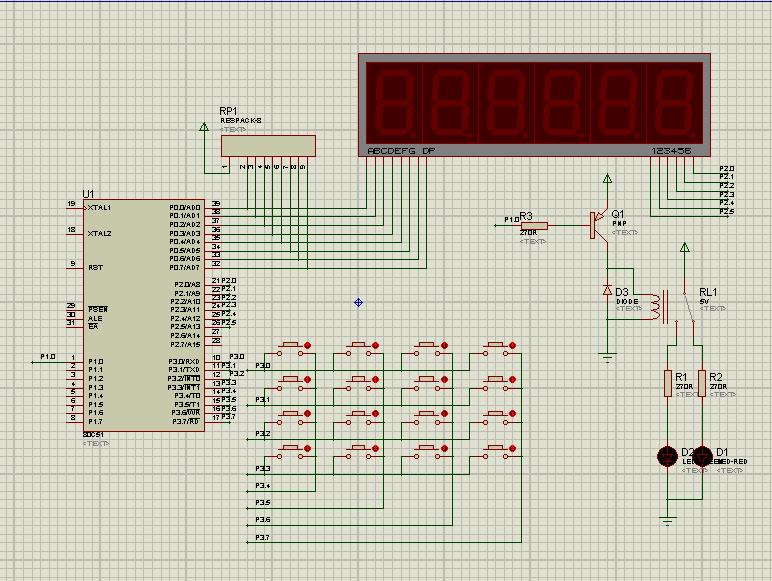This screenshot has width=772, height=581.
Task: Click the ABCDEFG DP segment label on the display
Action: pos(401,151)
